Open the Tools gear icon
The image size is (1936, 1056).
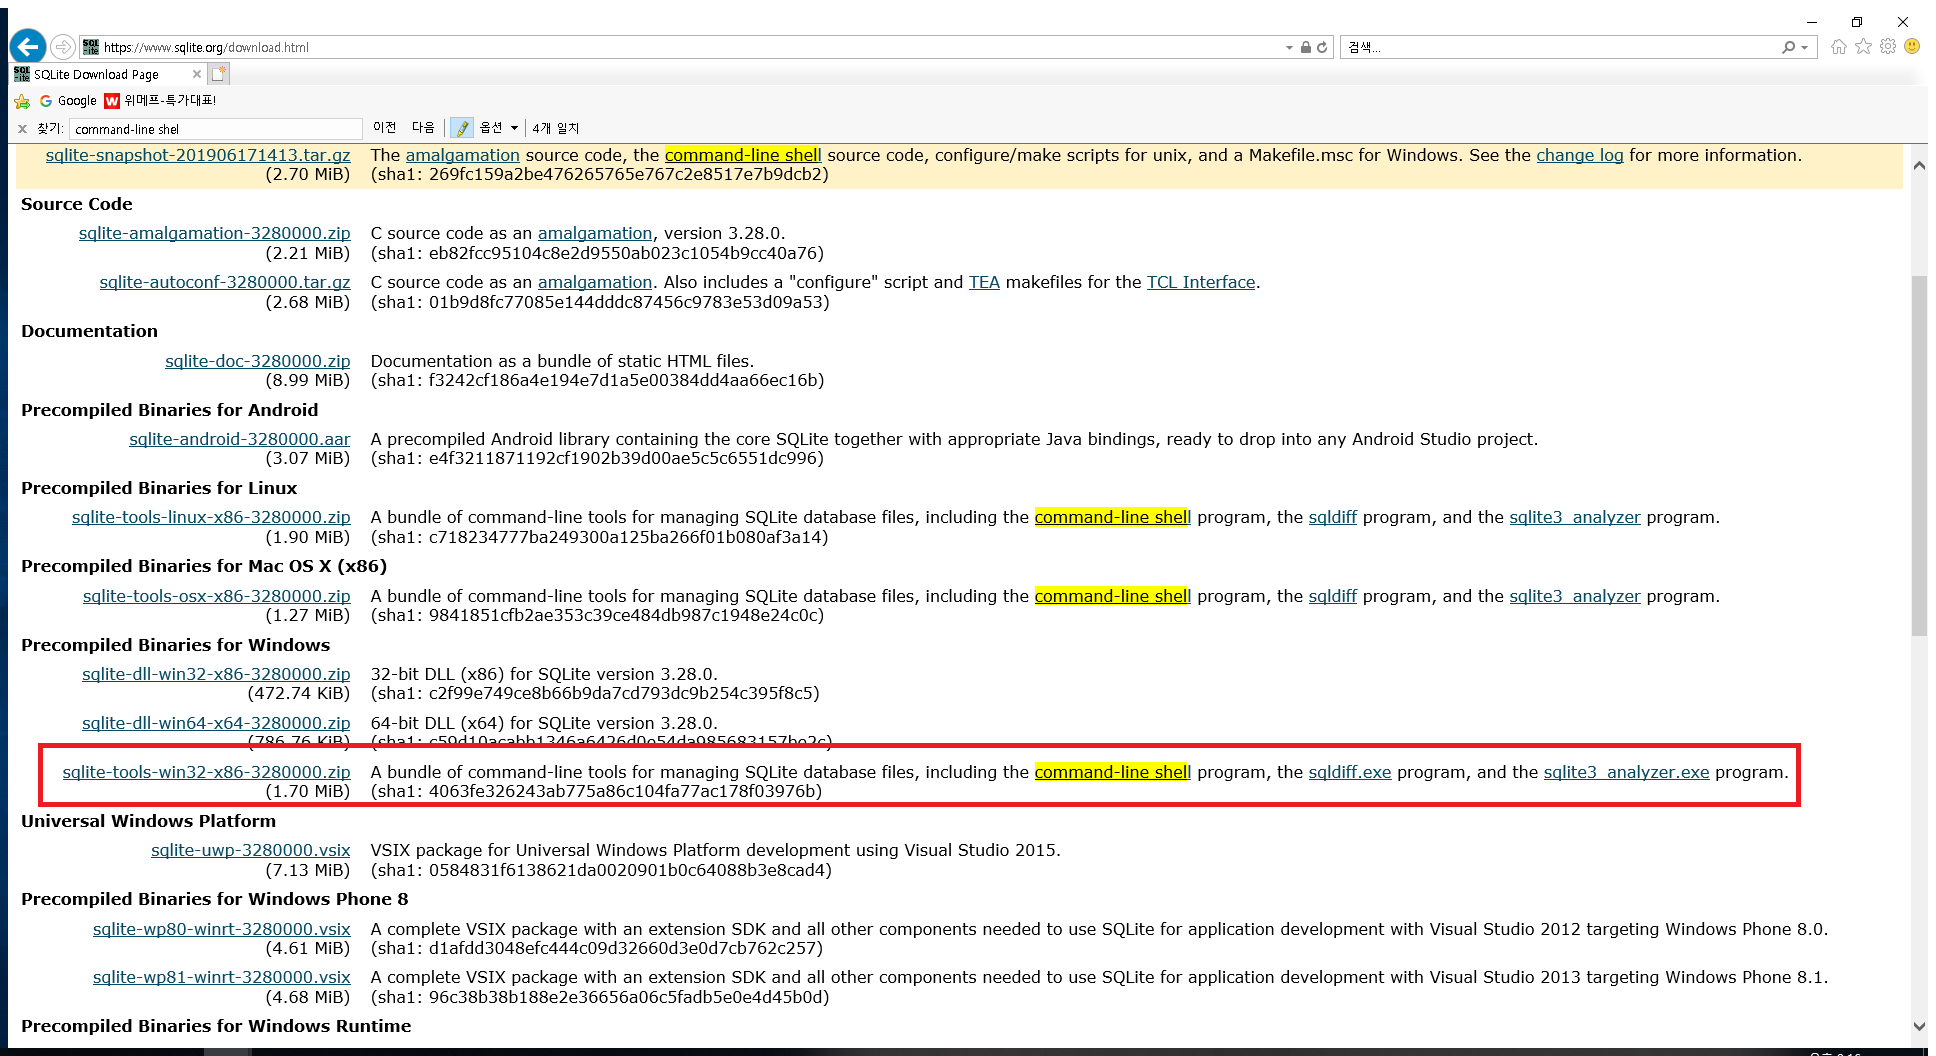[x=1888, y=47]
